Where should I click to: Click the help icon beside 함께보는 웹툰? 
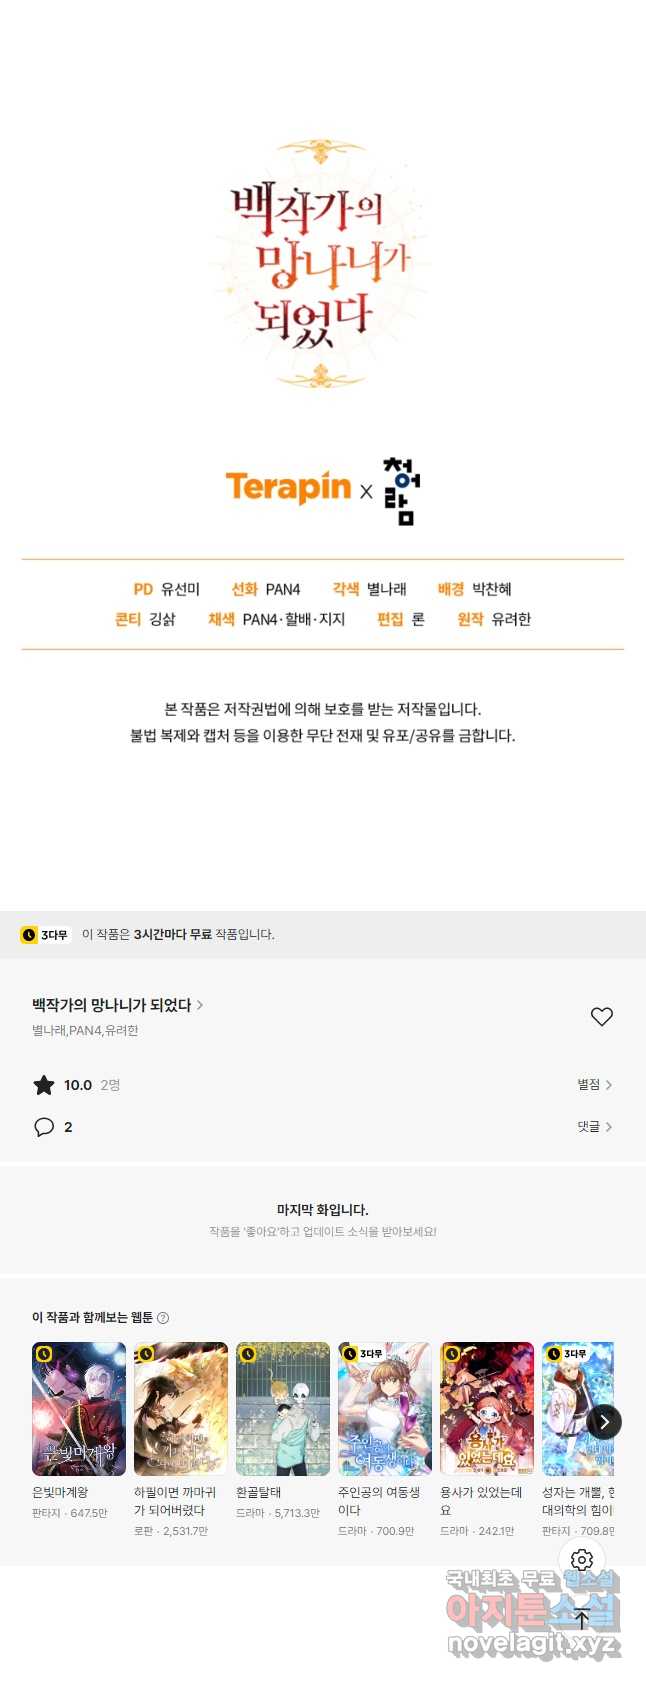[163, 1318]
